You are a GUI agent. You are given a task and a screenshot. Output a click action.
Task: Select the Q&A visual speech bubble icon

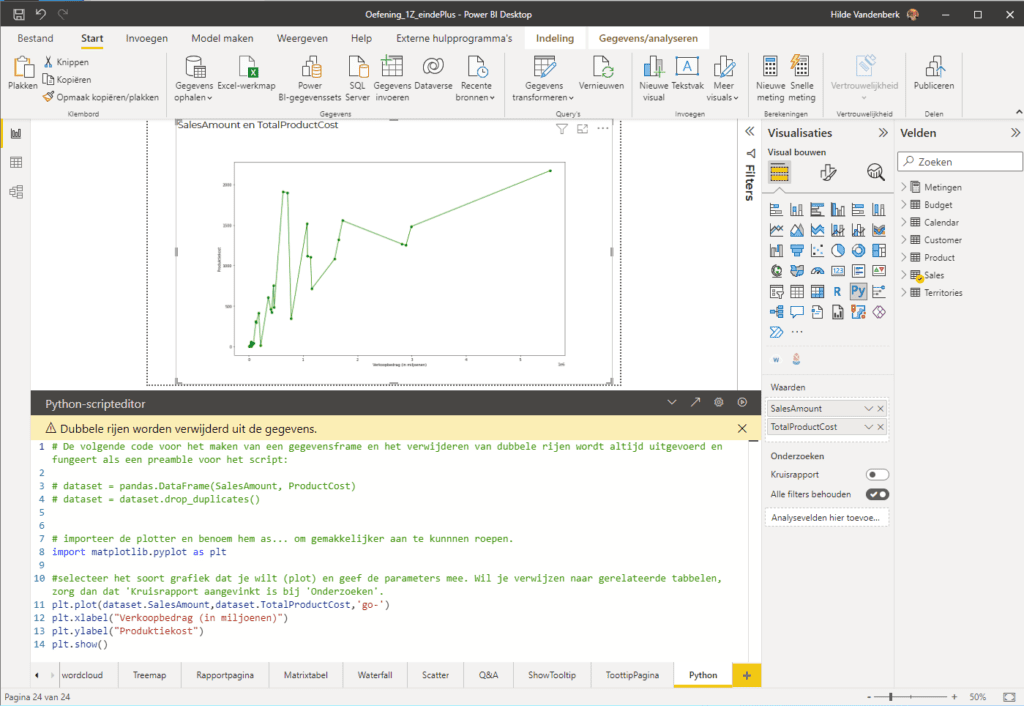(797, 312)
